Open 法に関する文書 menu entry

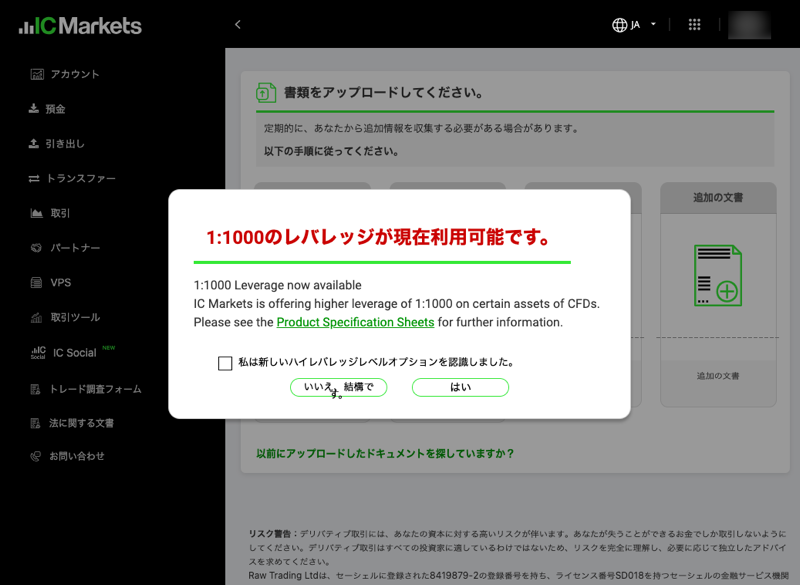81,423
